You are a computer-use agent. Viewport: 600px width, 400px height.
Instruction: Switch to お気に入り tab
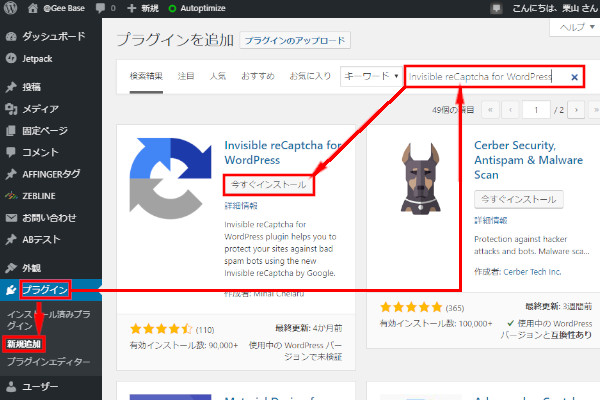(310, 76)
